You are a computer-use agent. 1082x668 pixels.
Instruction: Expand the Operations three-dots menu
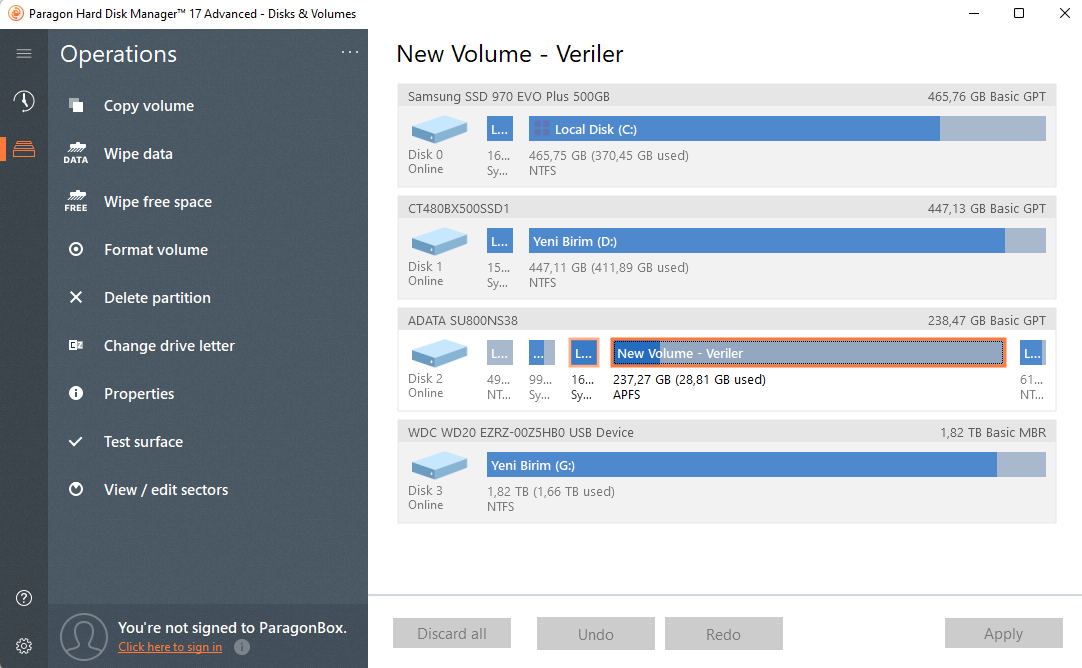[x=349, y=53]
